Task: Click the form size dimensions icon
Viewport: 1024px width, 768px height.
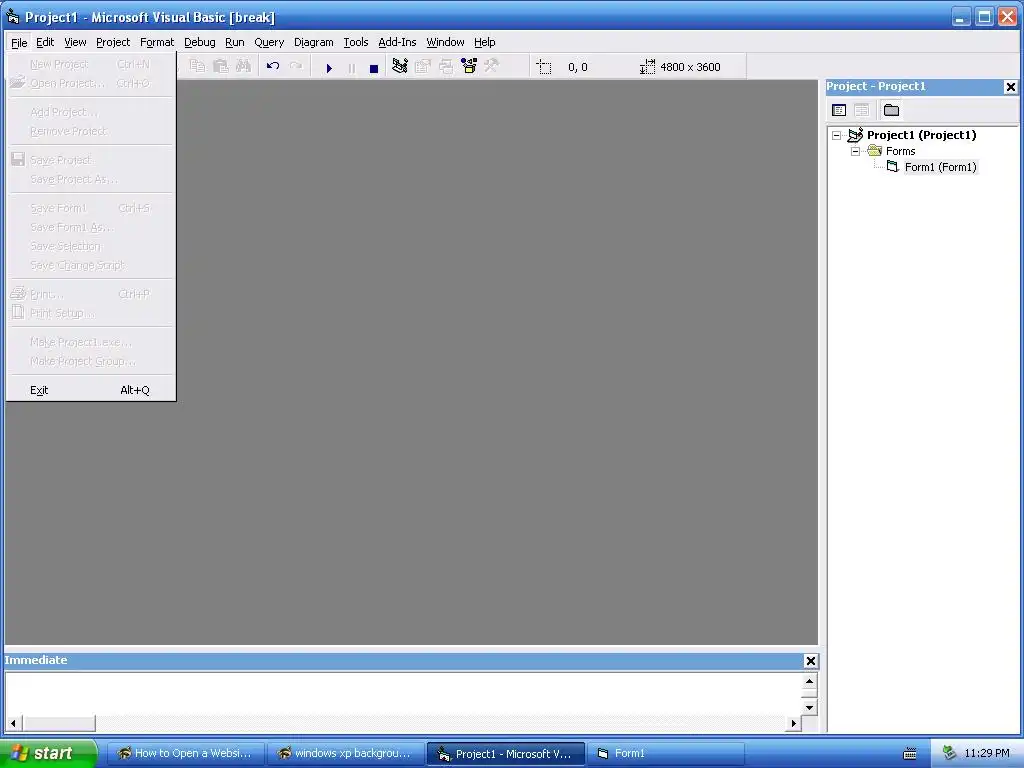Action: tap(647, 67)
